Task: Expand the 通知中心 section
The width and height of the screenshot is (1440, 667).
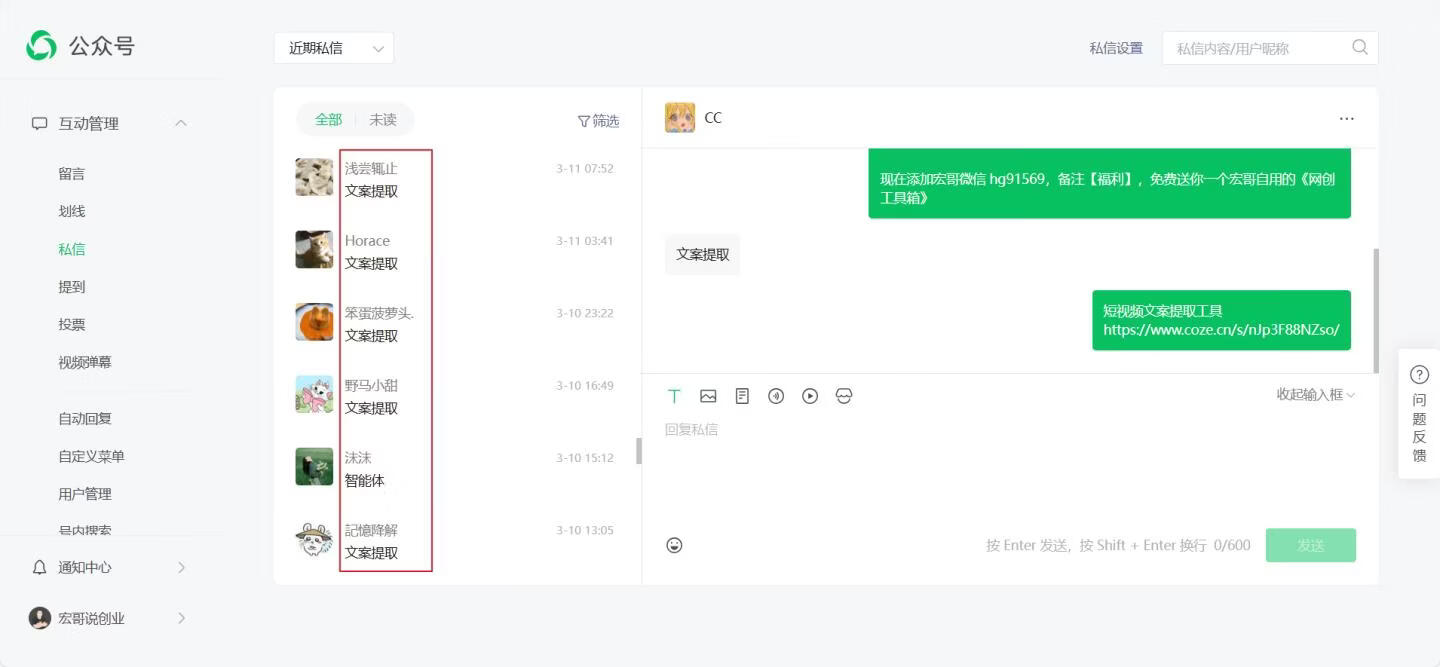Action: 181,567
